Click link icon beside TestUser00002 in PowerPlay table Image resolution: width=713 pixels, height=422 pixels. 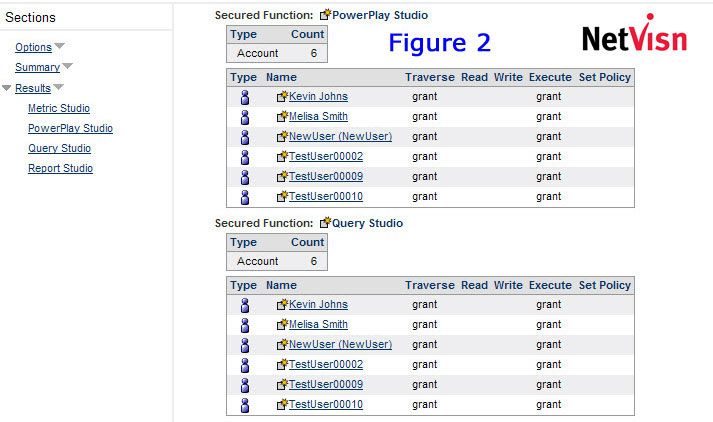(282, 156)
